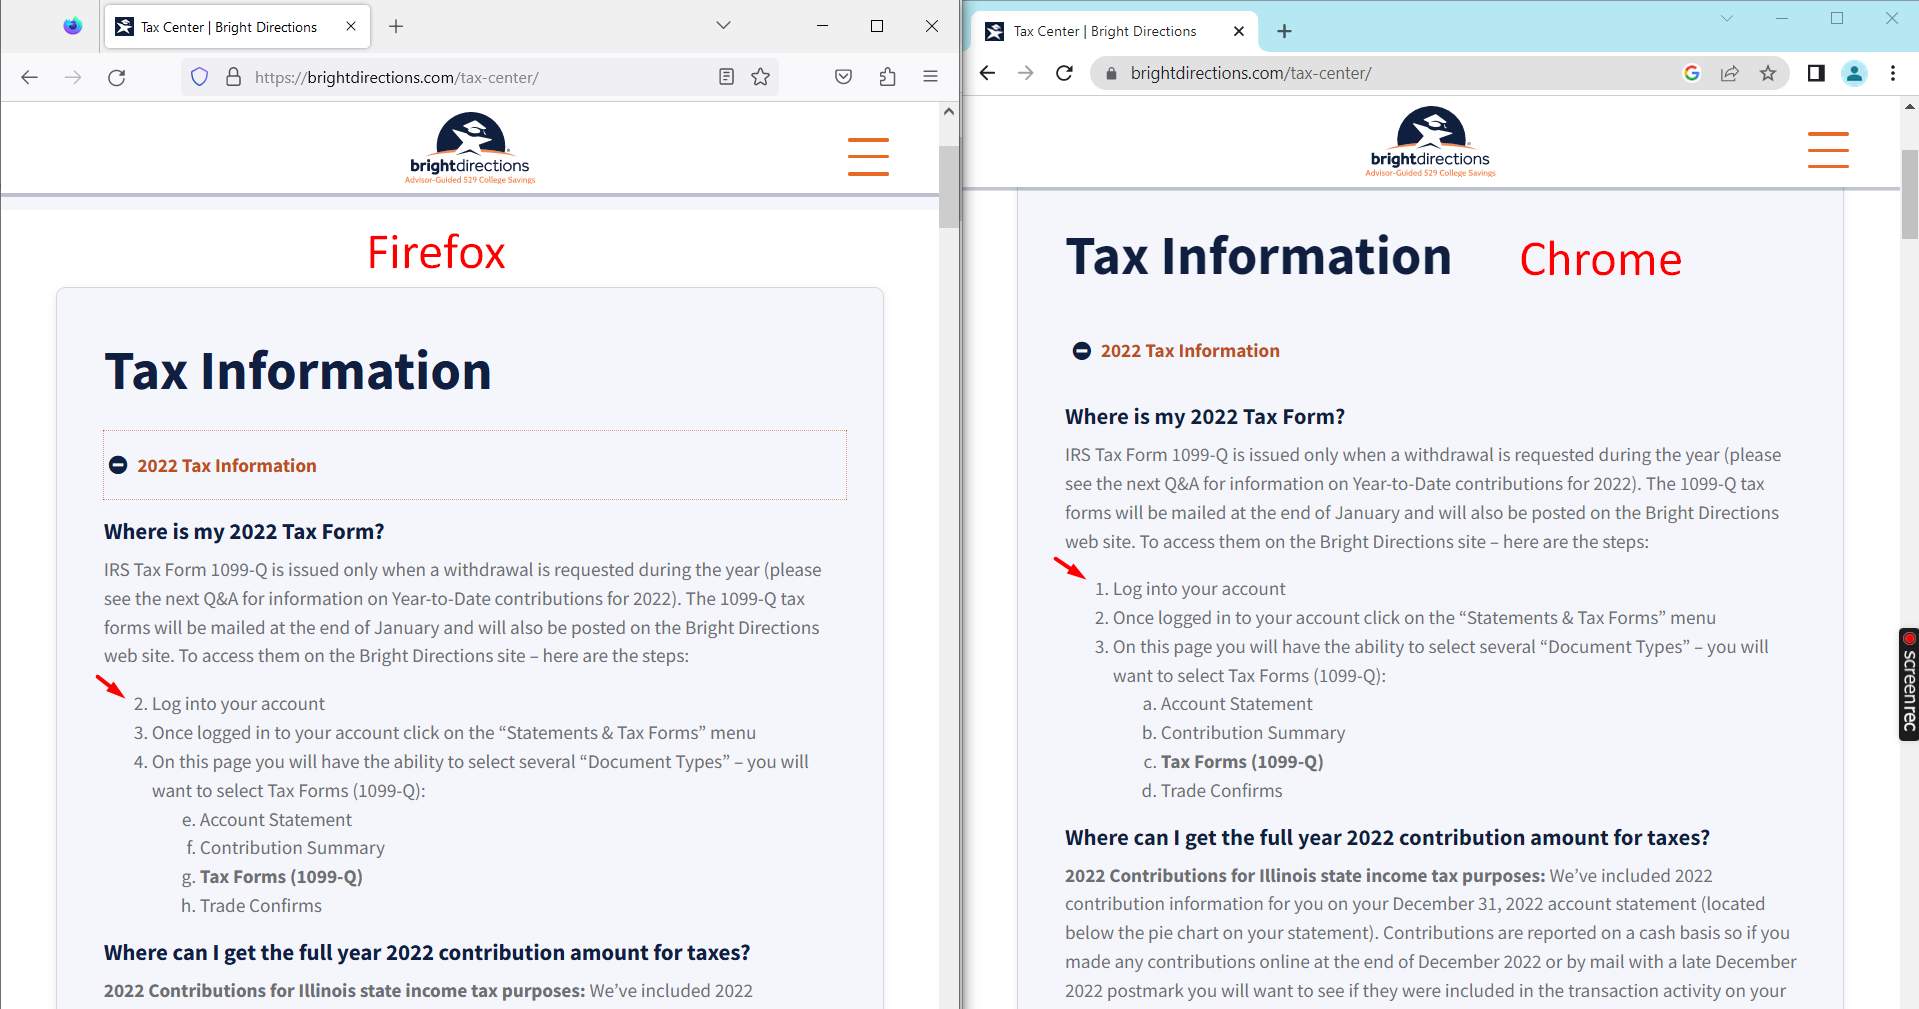The height and width of the screenshot is (1009, 1919).
Task: Share this page via Chrome share icon
Action: (1730, 73)
